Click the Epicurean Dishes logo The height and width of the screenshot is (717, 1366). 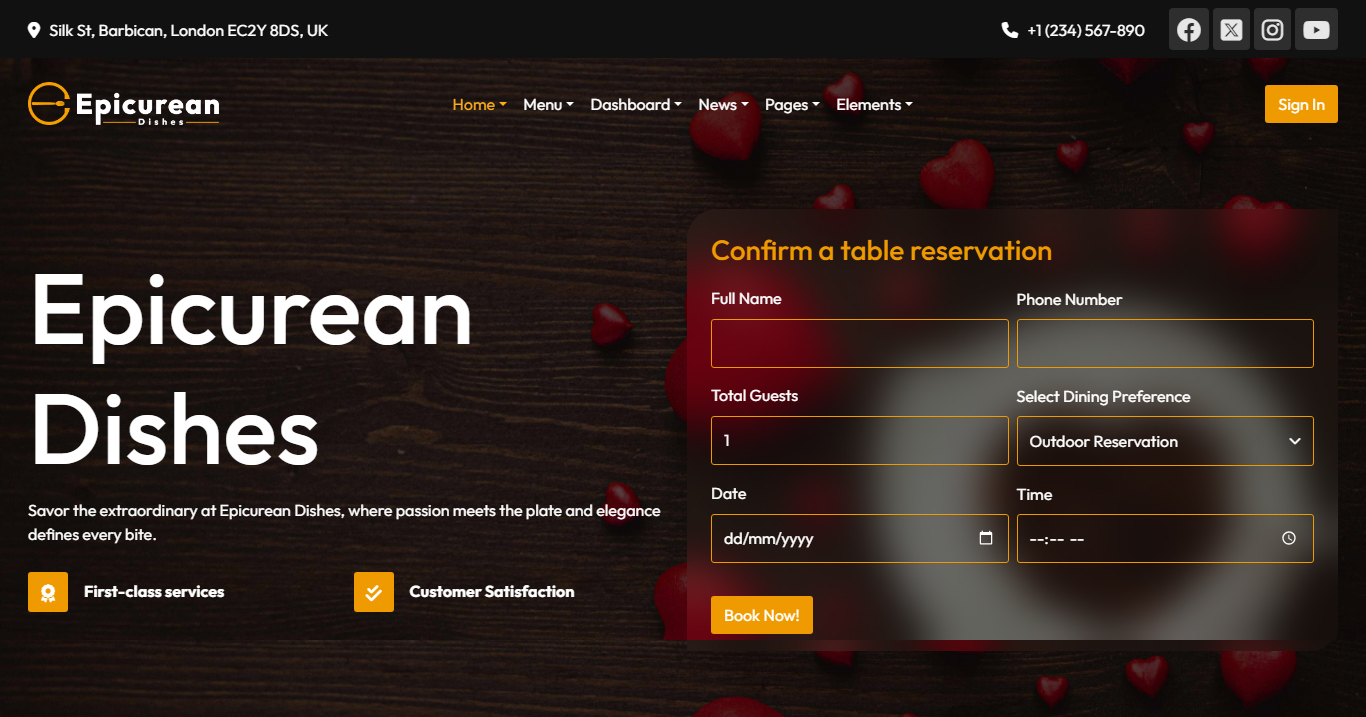[124, 105]
